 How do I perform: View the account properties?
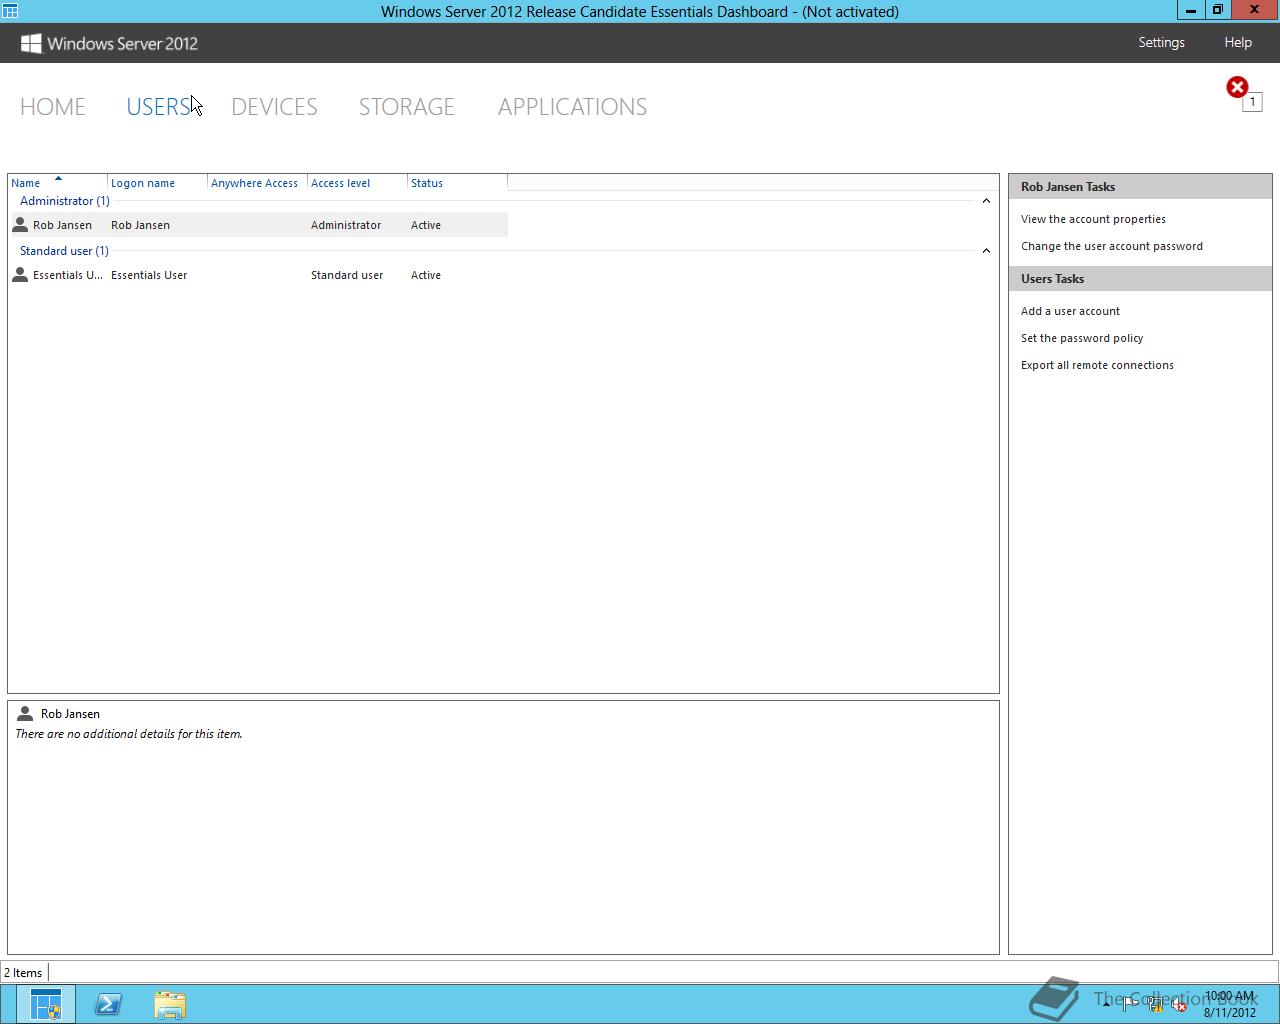click(1093, 219)
